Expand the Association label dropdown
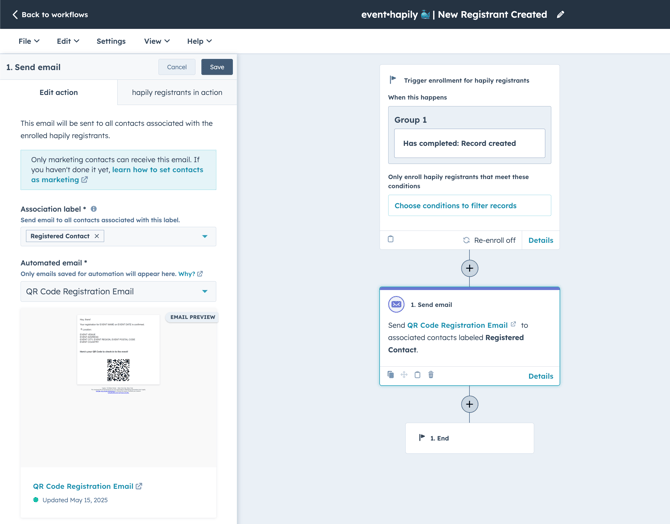Viewport: 670px width, 524px height. pos(205,237)
